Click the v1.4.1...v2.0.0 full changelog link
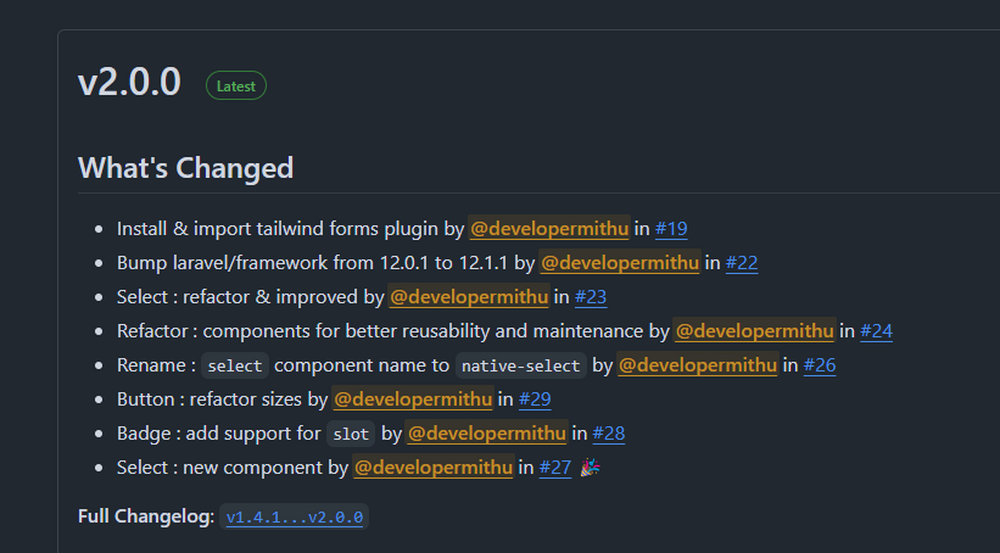 click(295, 517)
